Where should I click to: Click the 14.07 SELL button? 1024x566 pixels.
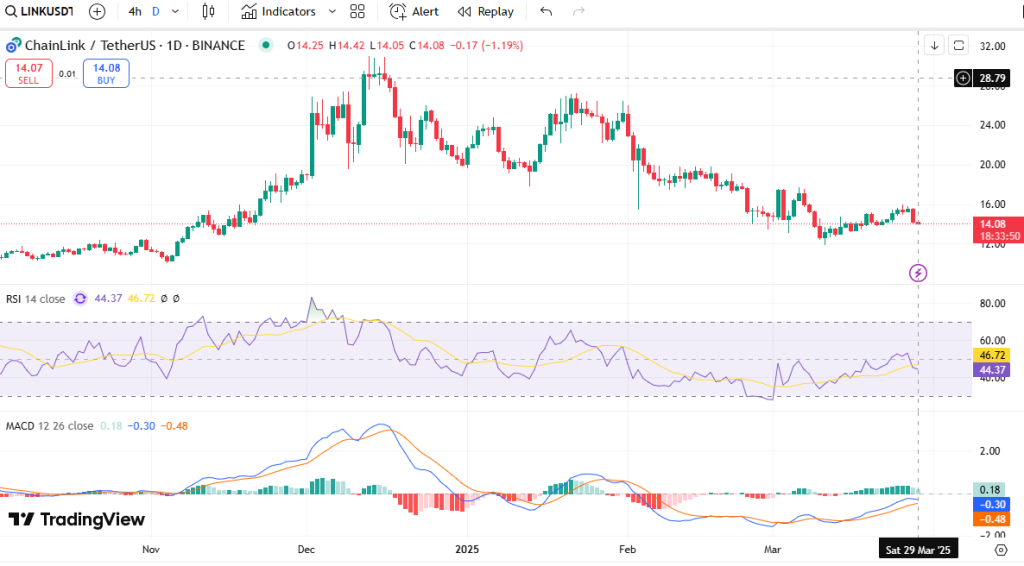point(29,73)
